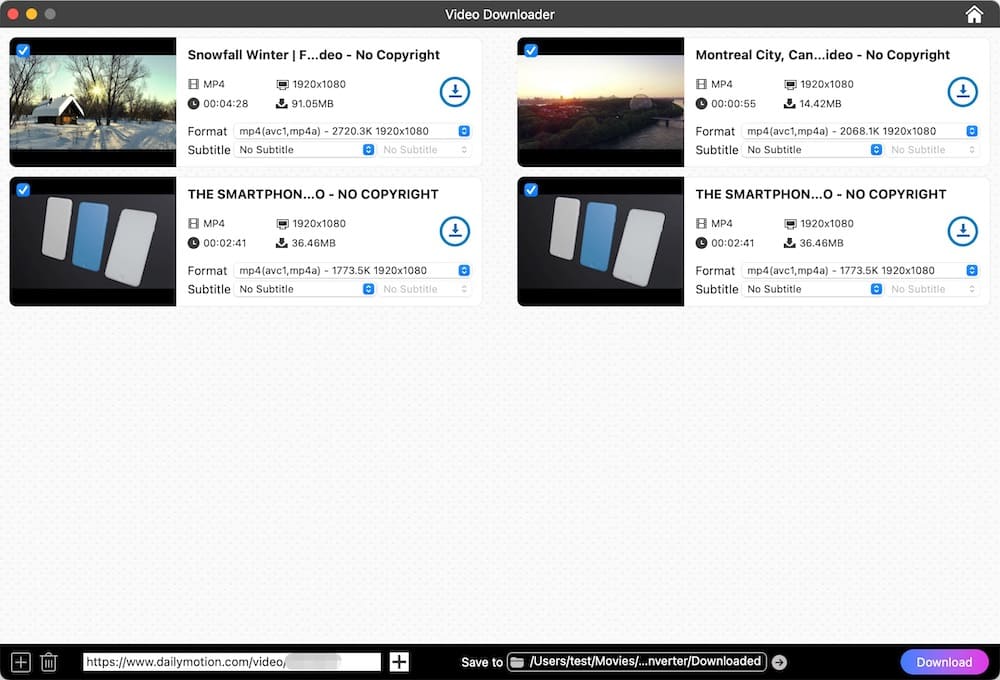The image size is (1000, 680).
Task: Click the Home icon in the title bar
Action: 975,14
